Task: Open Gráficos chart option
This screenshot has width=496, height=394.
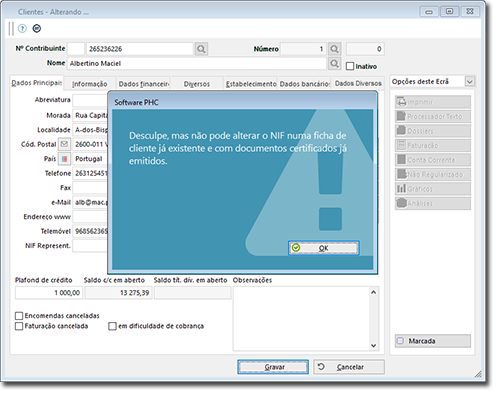Action: (433, 189)
